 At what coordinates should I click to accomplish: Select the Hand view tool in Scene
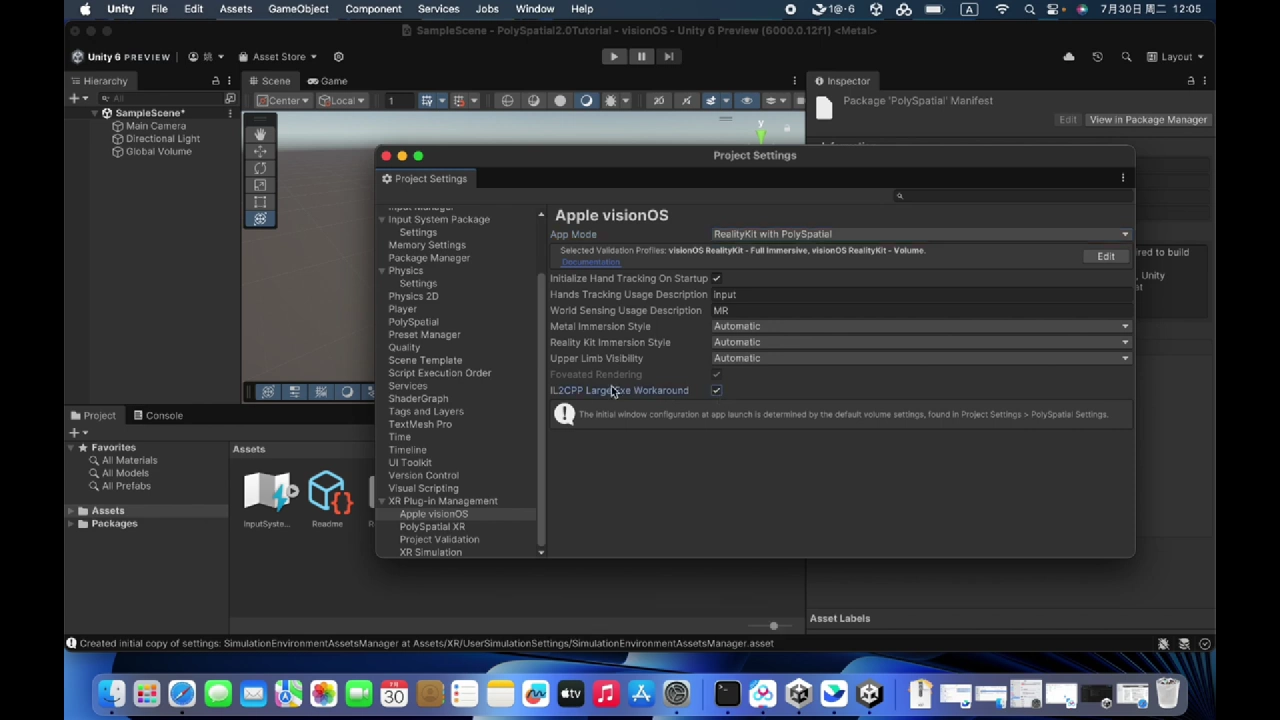tap(260, 134)
